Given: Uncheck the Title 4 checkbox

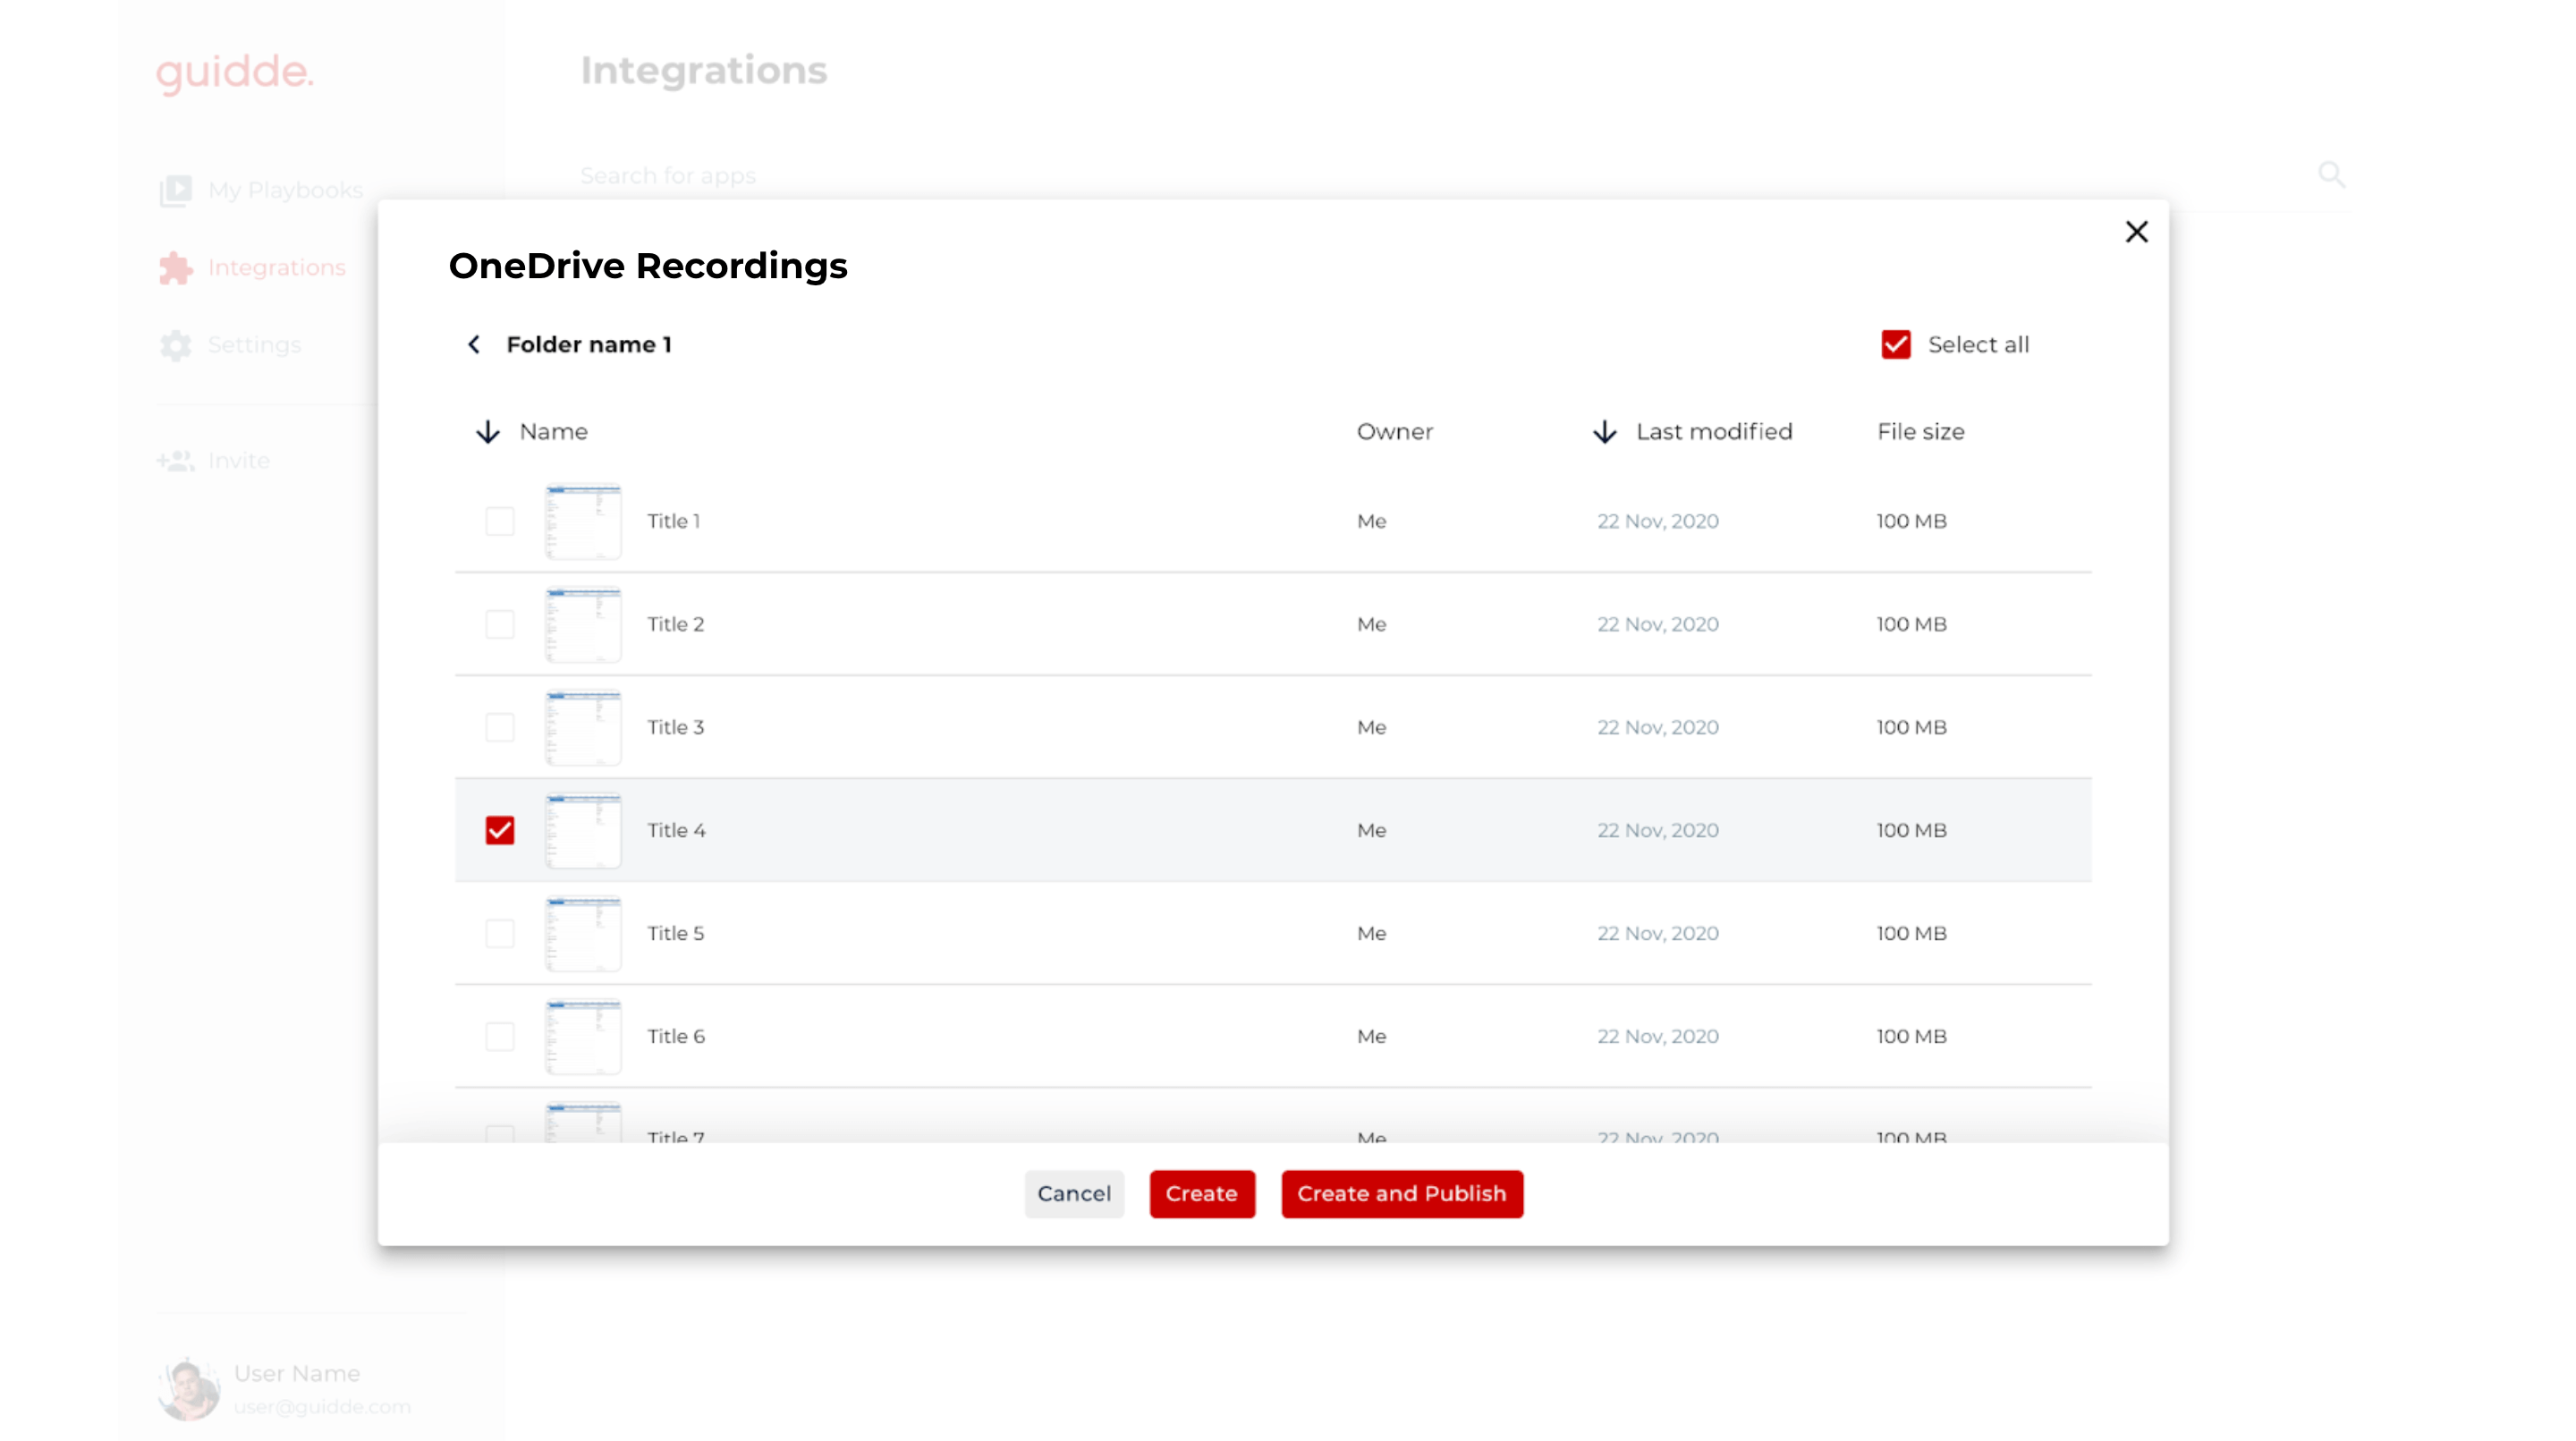Looking at the screenshot, I should tap(500, 830).
